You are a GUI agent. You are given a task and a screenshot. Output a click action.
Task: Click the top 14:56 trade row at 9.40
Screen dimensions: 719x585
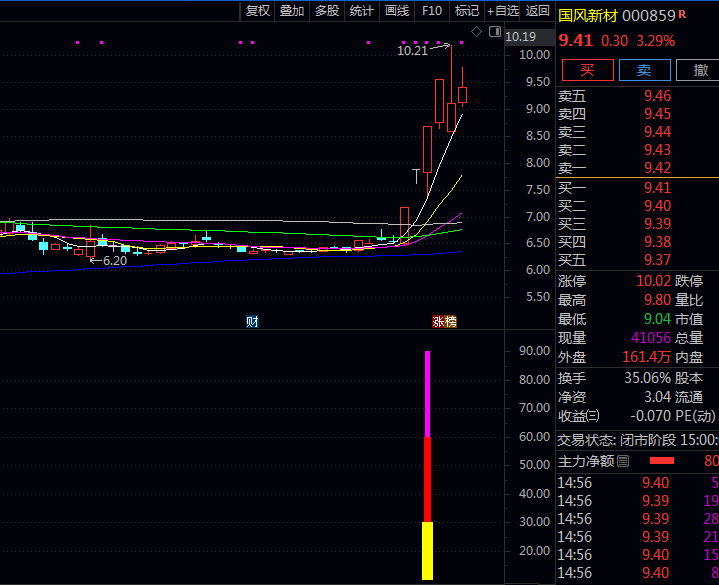click(x=638, y=482)
